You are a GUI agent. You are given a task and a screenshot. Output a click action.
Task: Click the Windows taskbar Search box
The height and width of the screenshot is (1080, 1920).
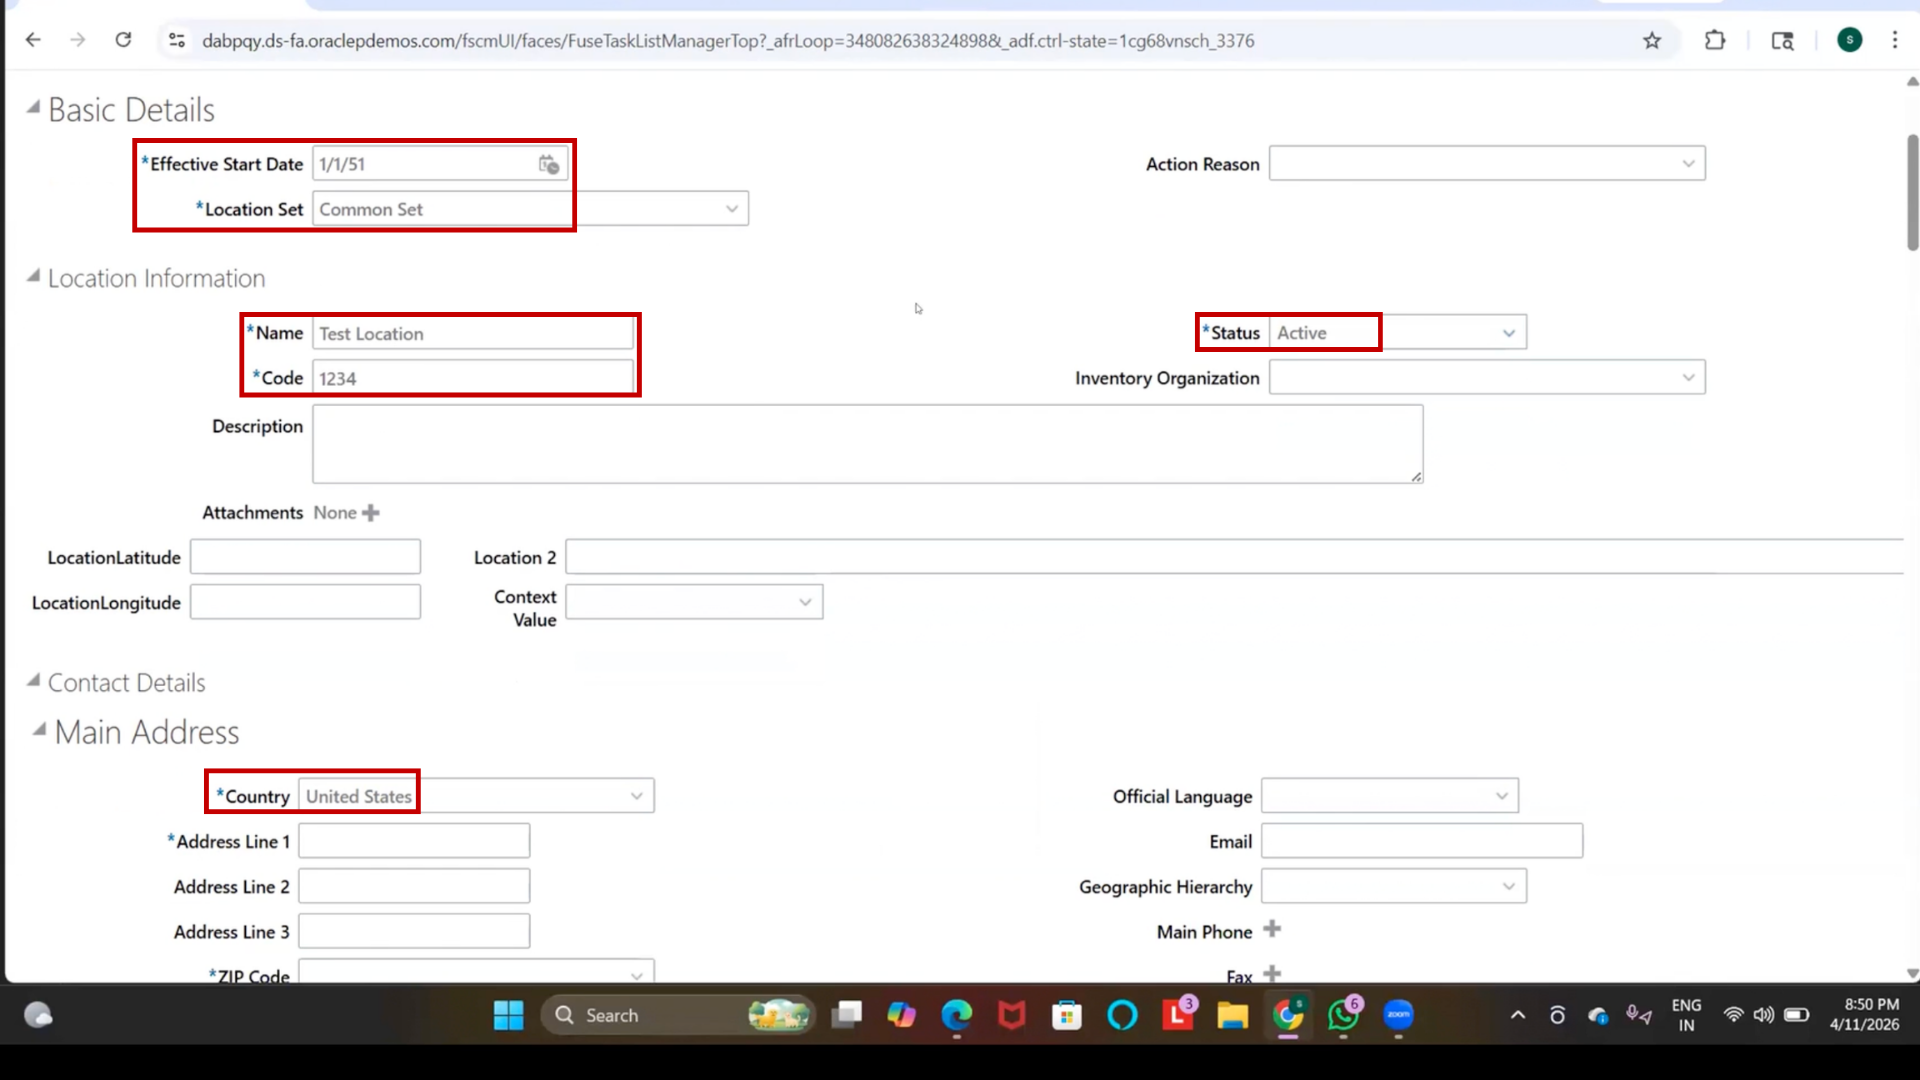pyautogui.click(x=678, y=1015)
